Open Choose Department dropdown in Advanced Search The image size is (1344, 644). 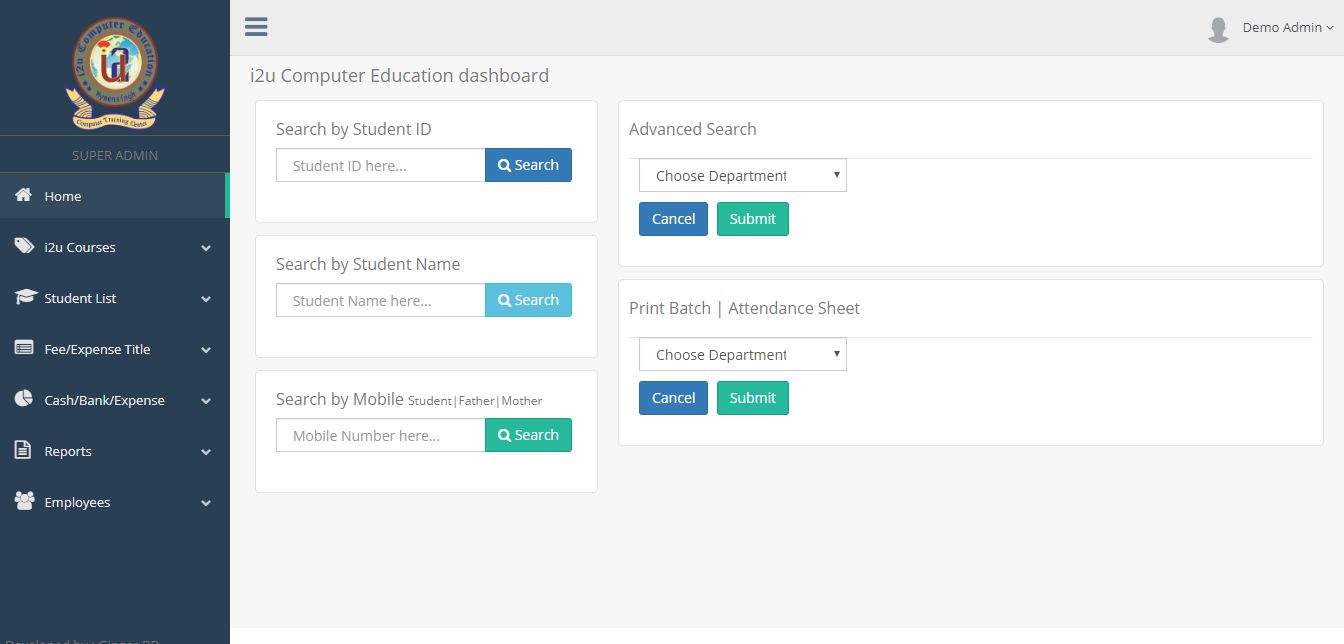(x=743, y=175)
